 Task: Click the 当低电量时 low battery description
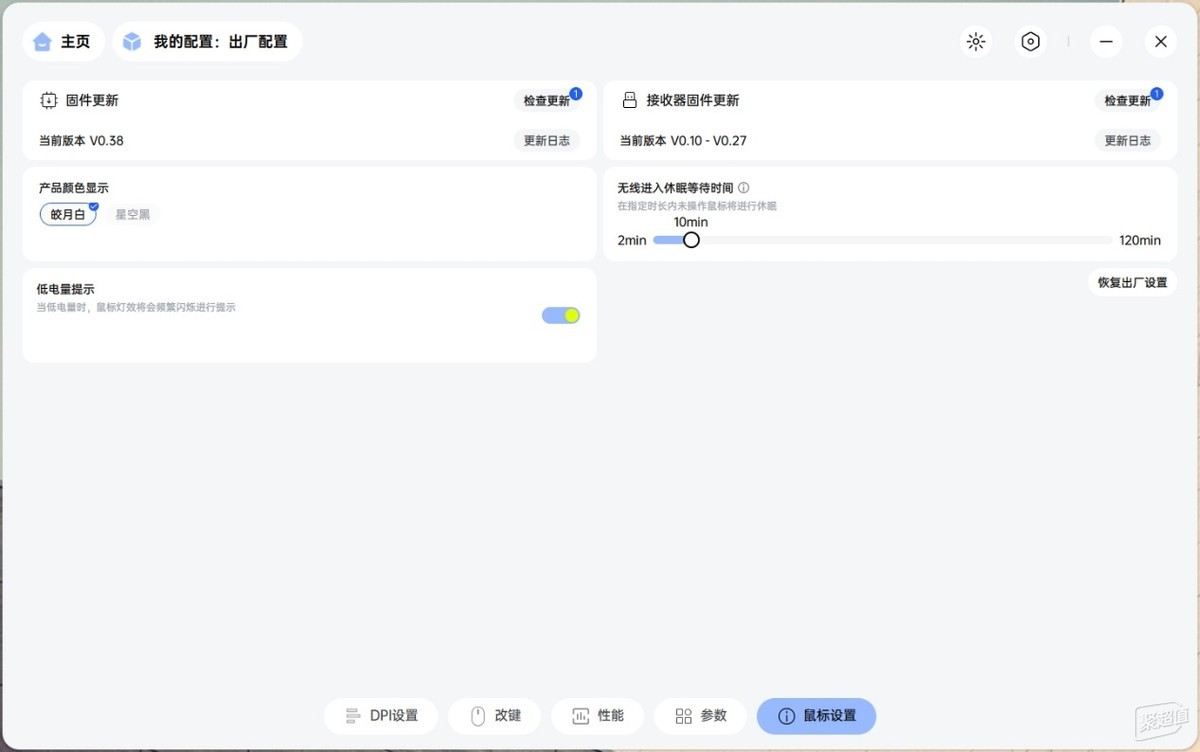coord(136,308)
